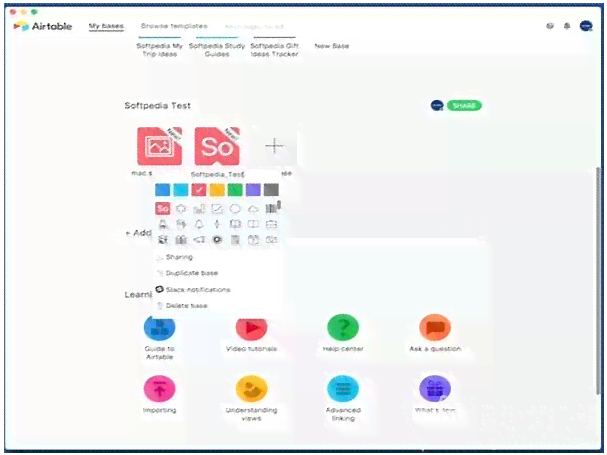Choose the gray base color swatch
This screenshot has width=607, height=455.
pos(271,190)
